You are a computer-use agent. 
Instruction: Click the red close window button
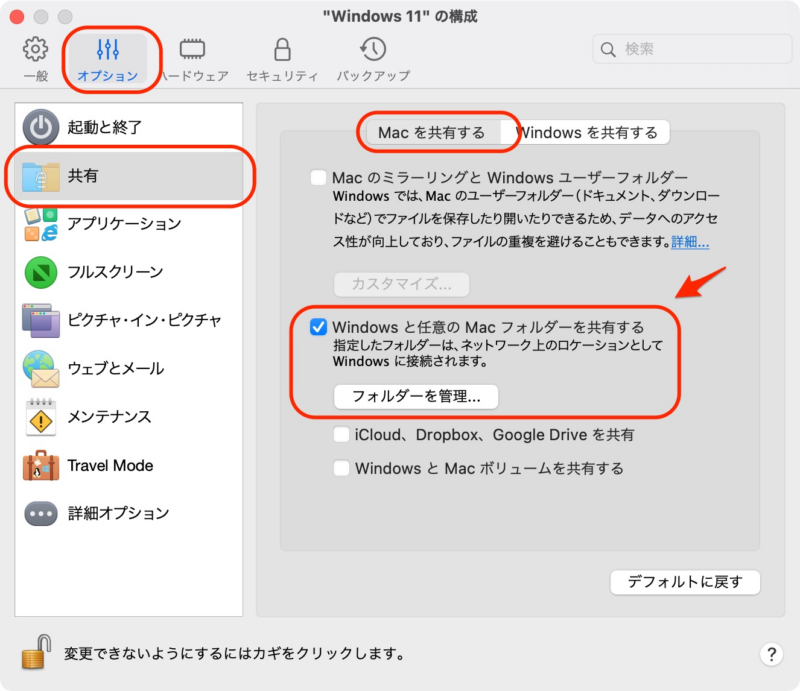pyautogui.click(x=17, y=17)
